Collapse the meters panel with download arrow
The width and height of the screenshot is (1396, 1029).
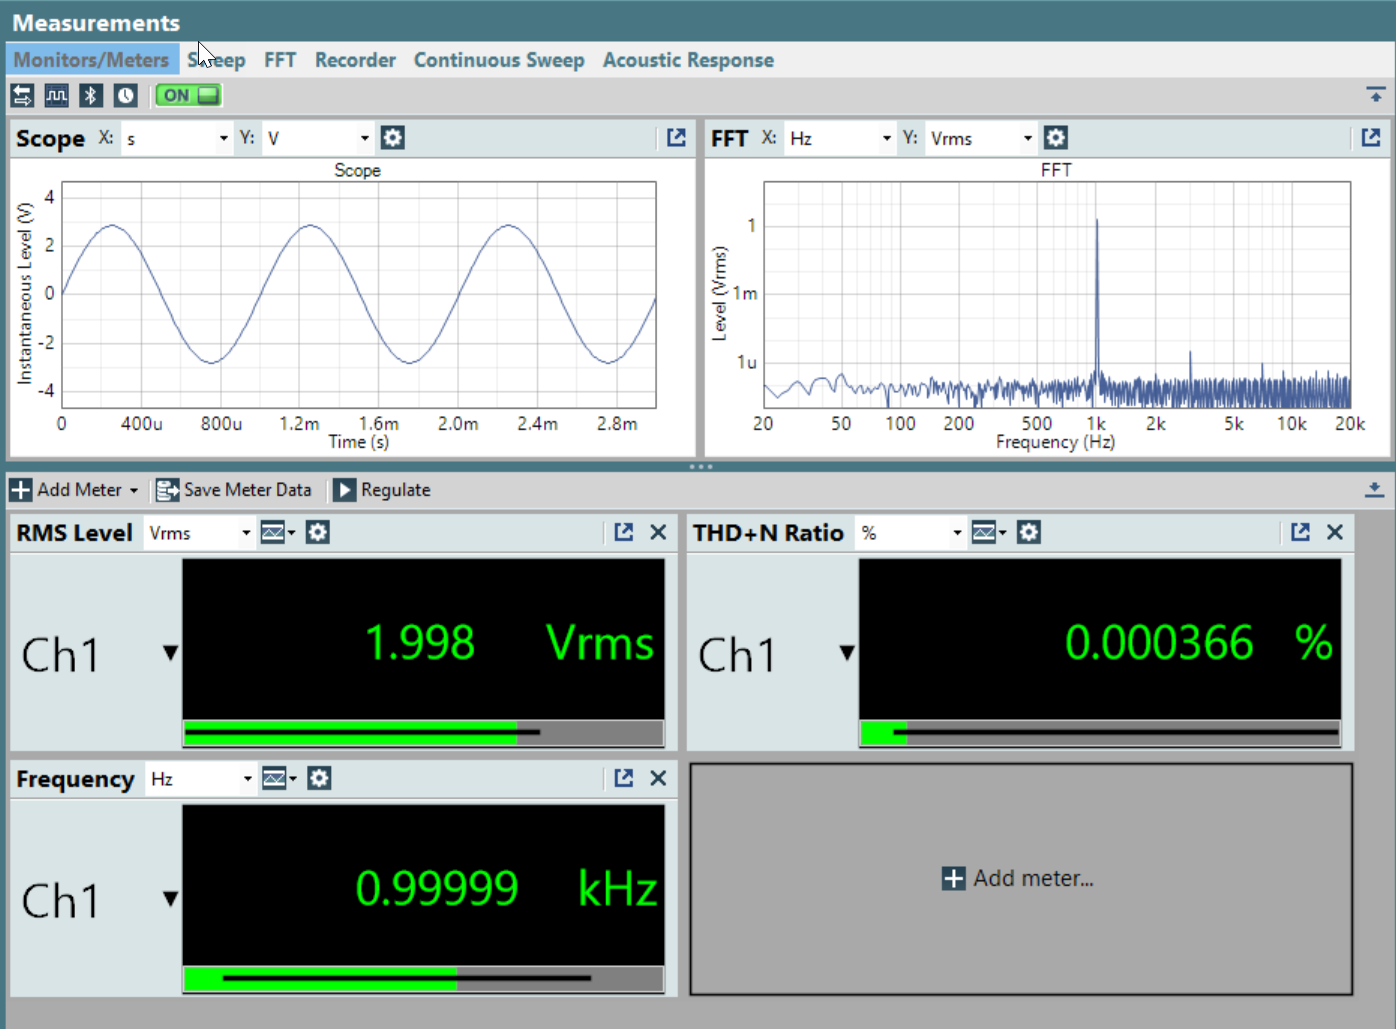pyautogui.click(x=1375, y=490)
